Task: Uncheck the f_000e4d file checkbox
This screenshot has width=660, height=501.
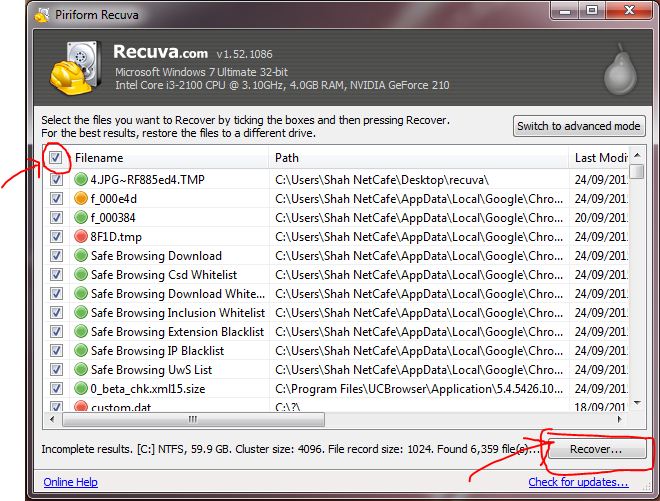Action: point(56,198)
